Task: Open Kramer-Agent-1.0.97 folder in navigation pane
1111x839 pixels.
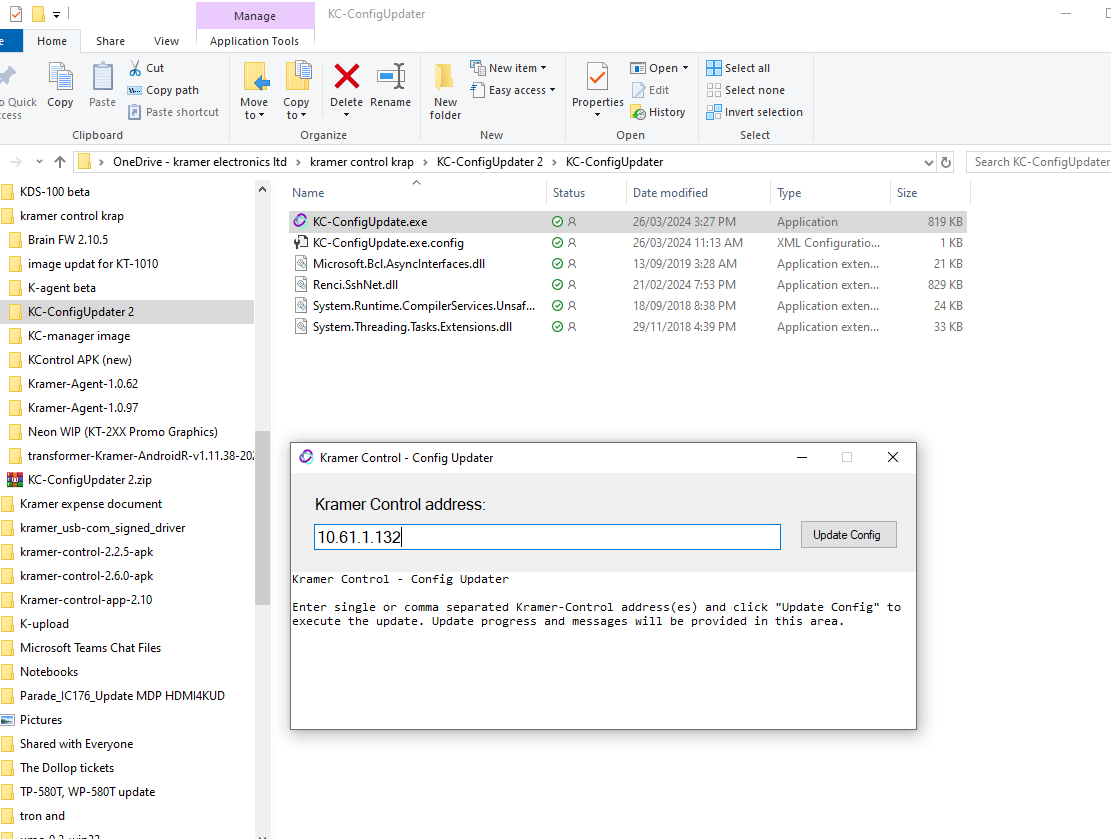Action: tap(83, 408)
